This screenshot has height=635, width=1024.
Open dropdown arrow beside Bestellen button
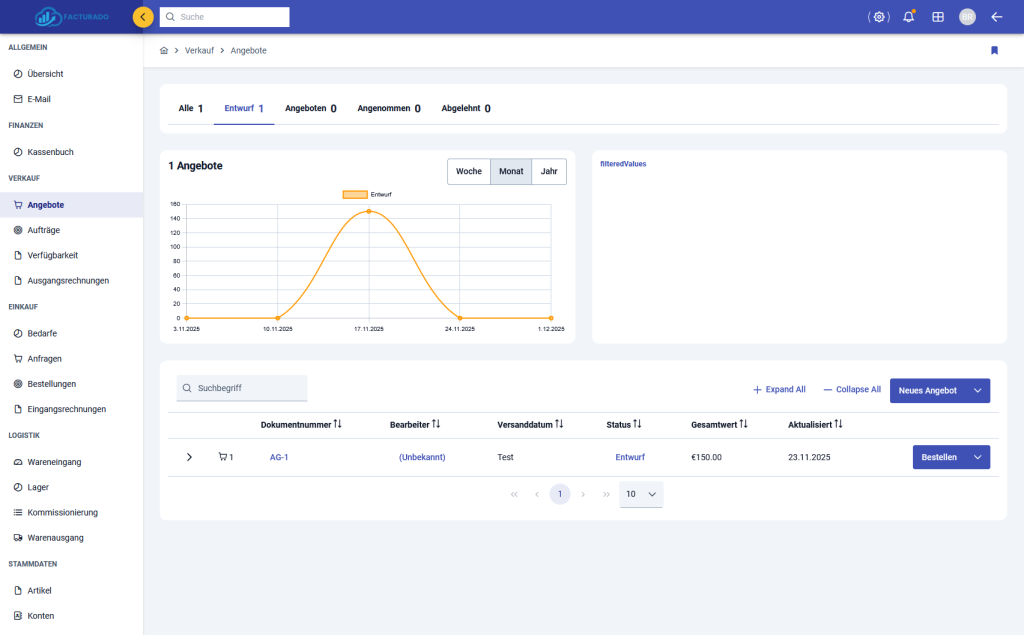[x=977, y=457]
